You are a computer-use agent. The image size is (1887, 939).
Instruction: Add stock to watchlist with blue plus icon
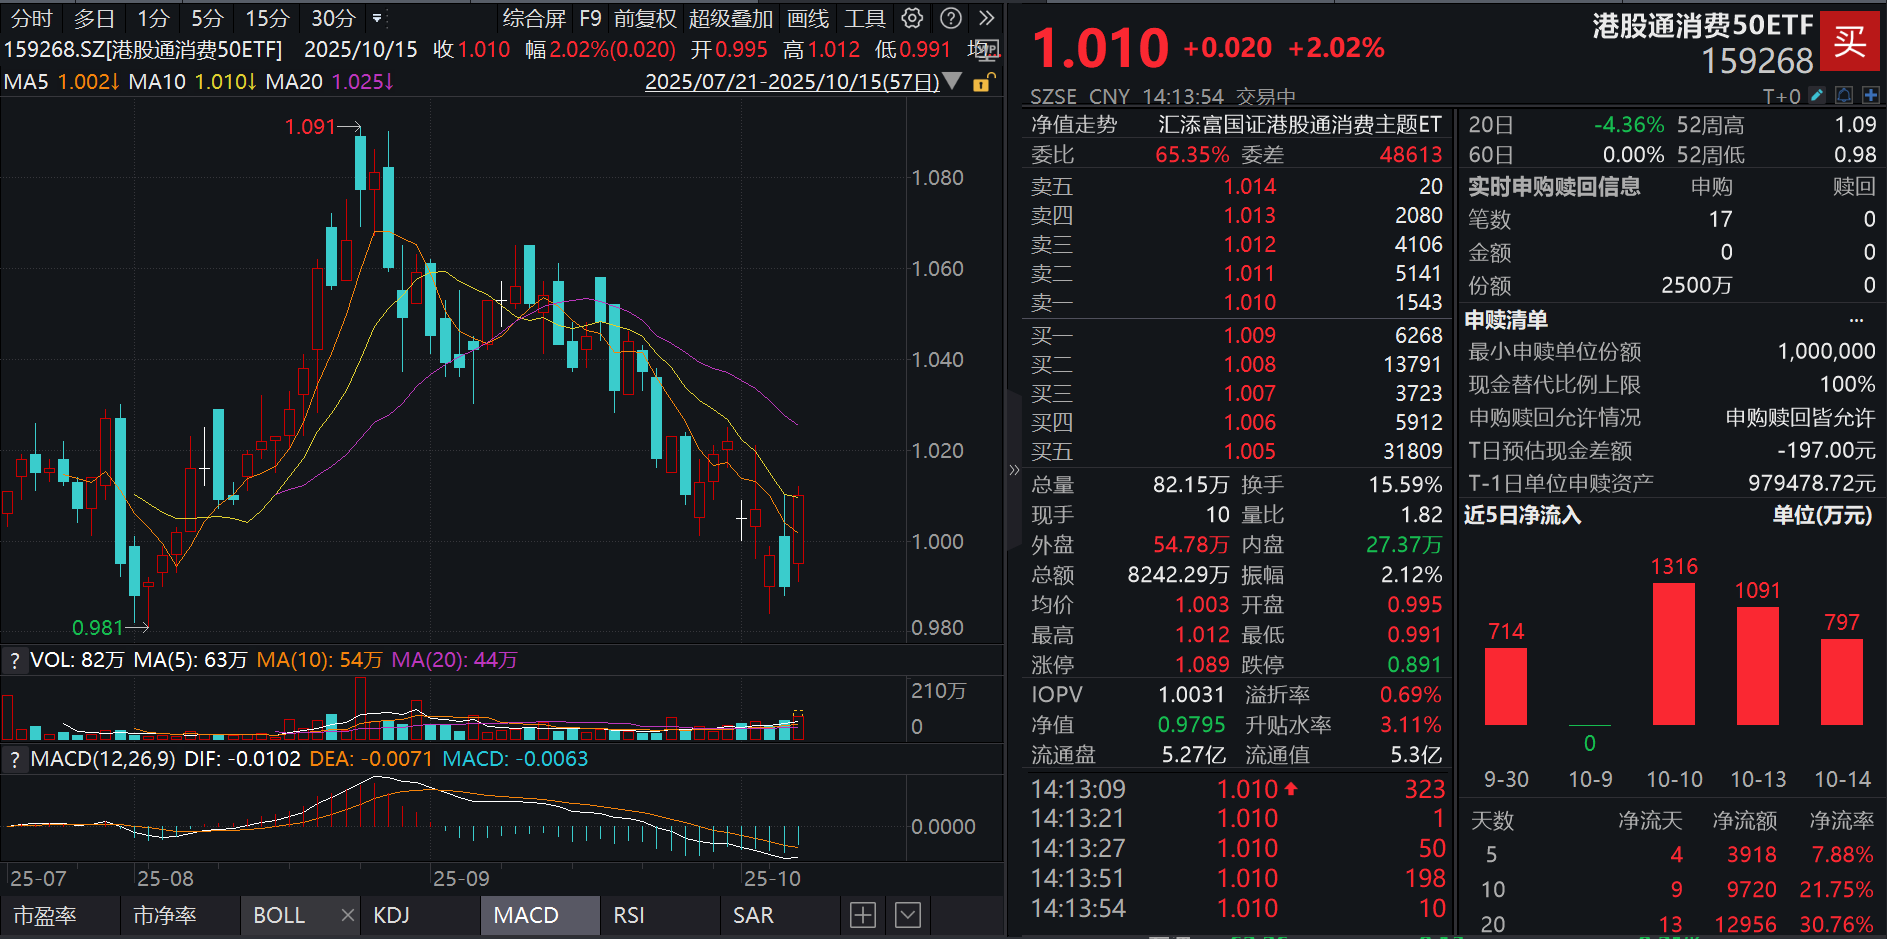click(1870, 96)
